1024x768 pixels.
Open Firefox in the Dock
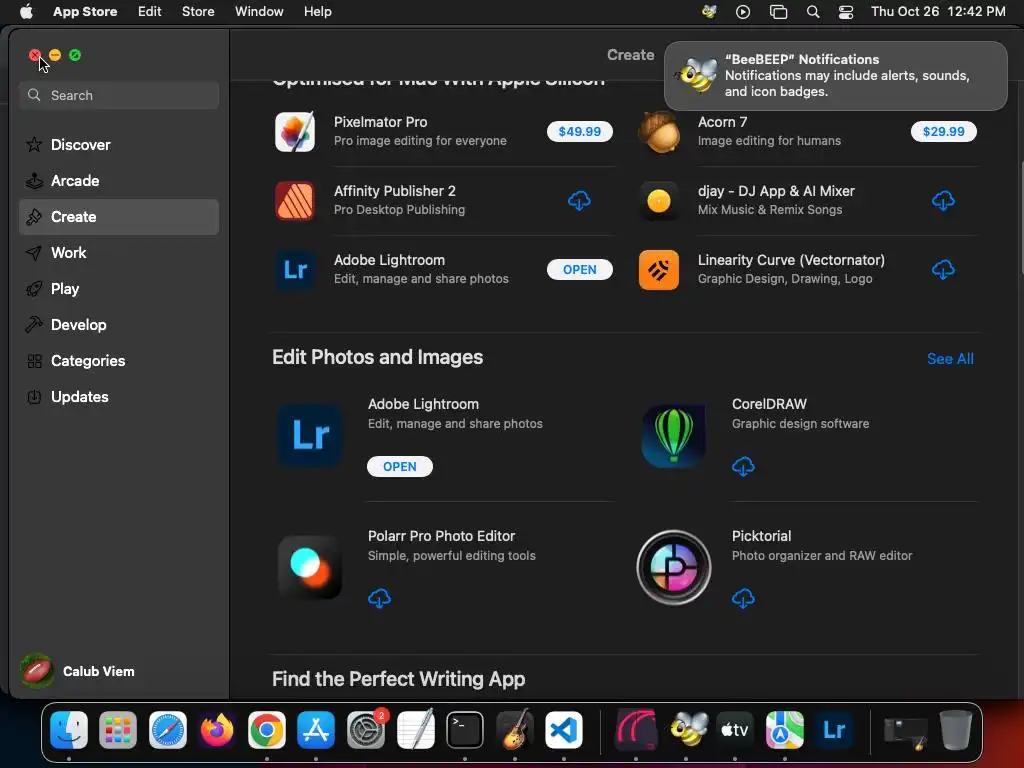217,729
